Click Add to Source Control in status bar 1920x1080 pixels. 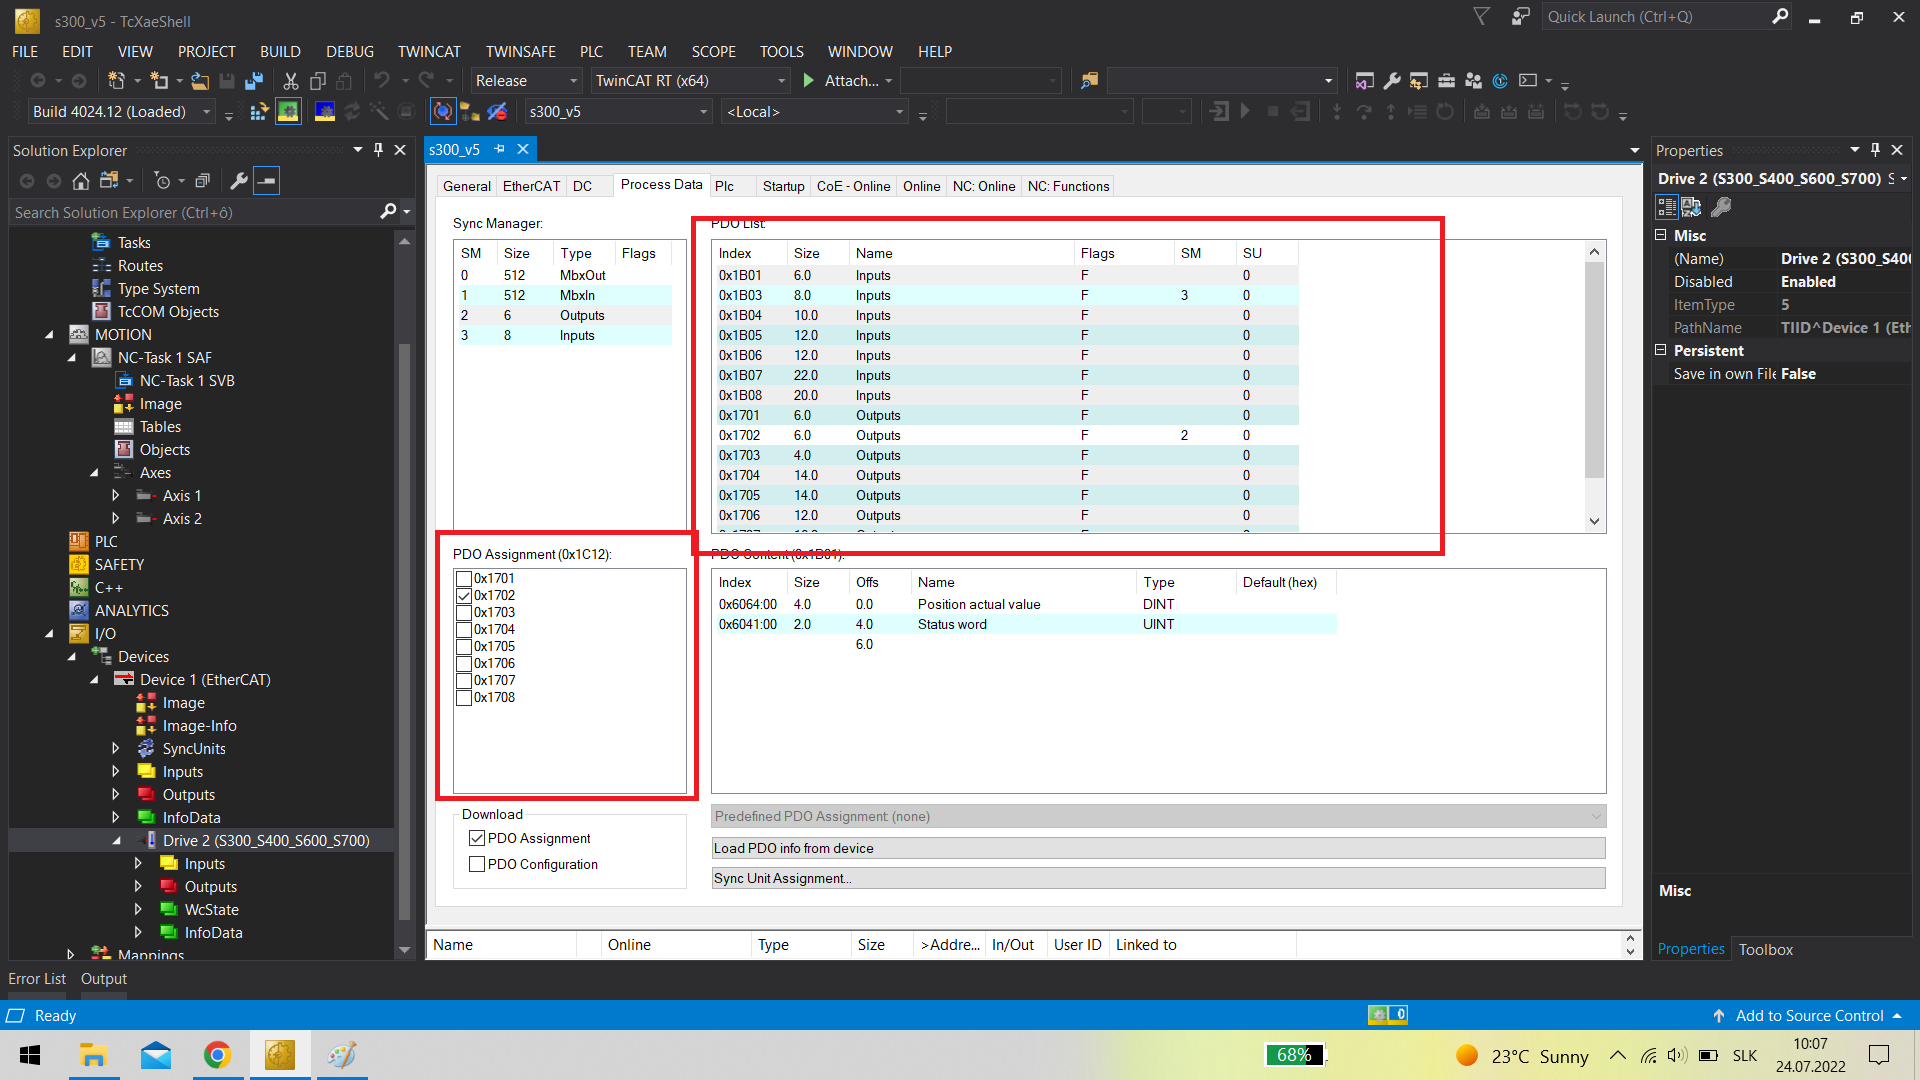1809,1016
